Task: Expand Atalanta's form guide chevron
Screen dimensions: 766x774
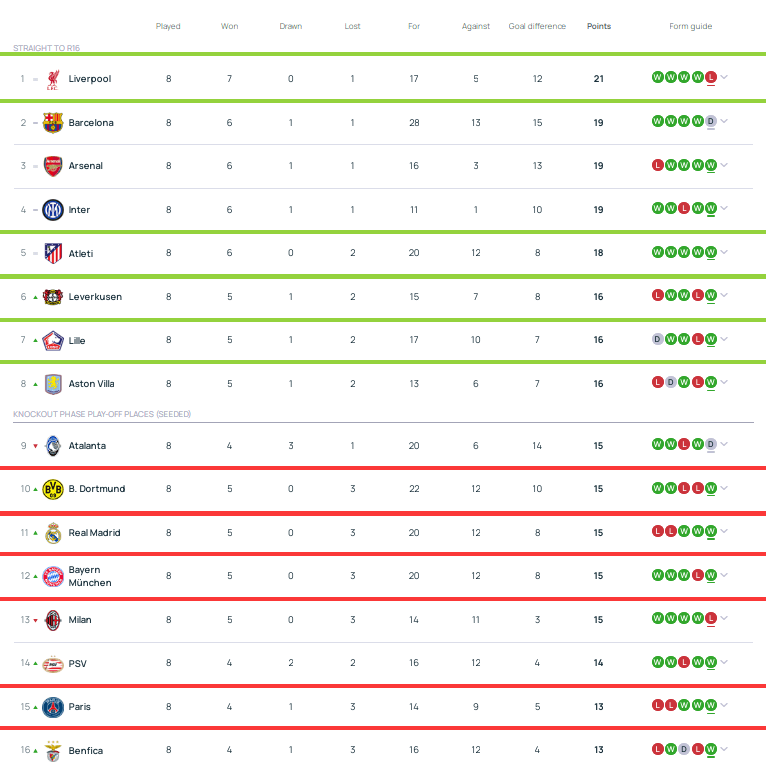Action: point(724,445)
